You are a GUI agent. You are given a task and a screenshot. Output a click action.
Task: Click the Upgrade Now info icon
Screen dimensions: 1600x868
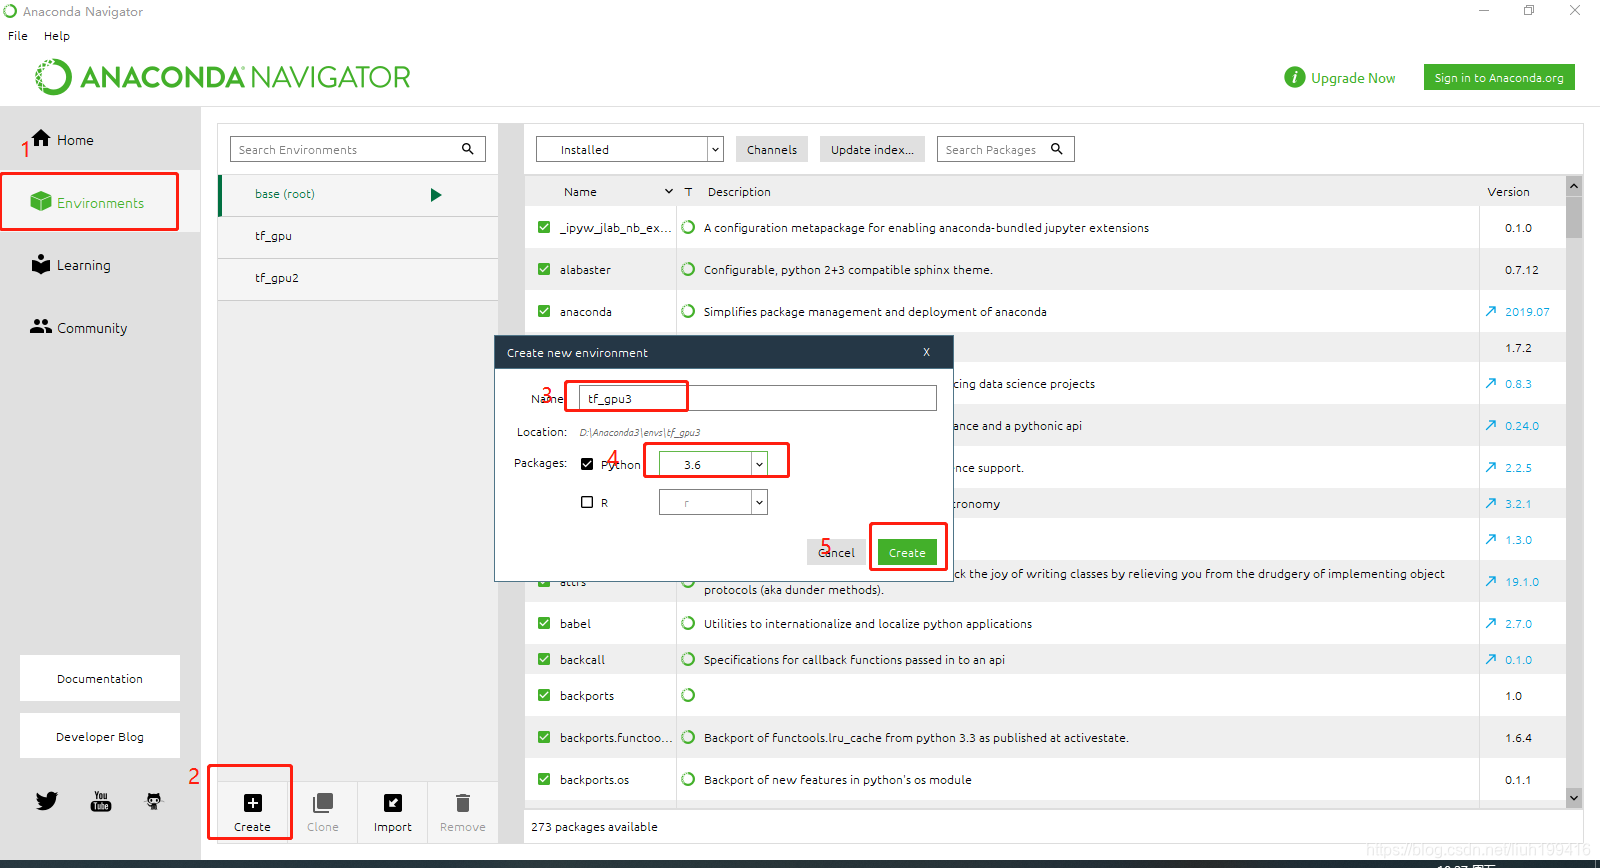point(1295,77)
